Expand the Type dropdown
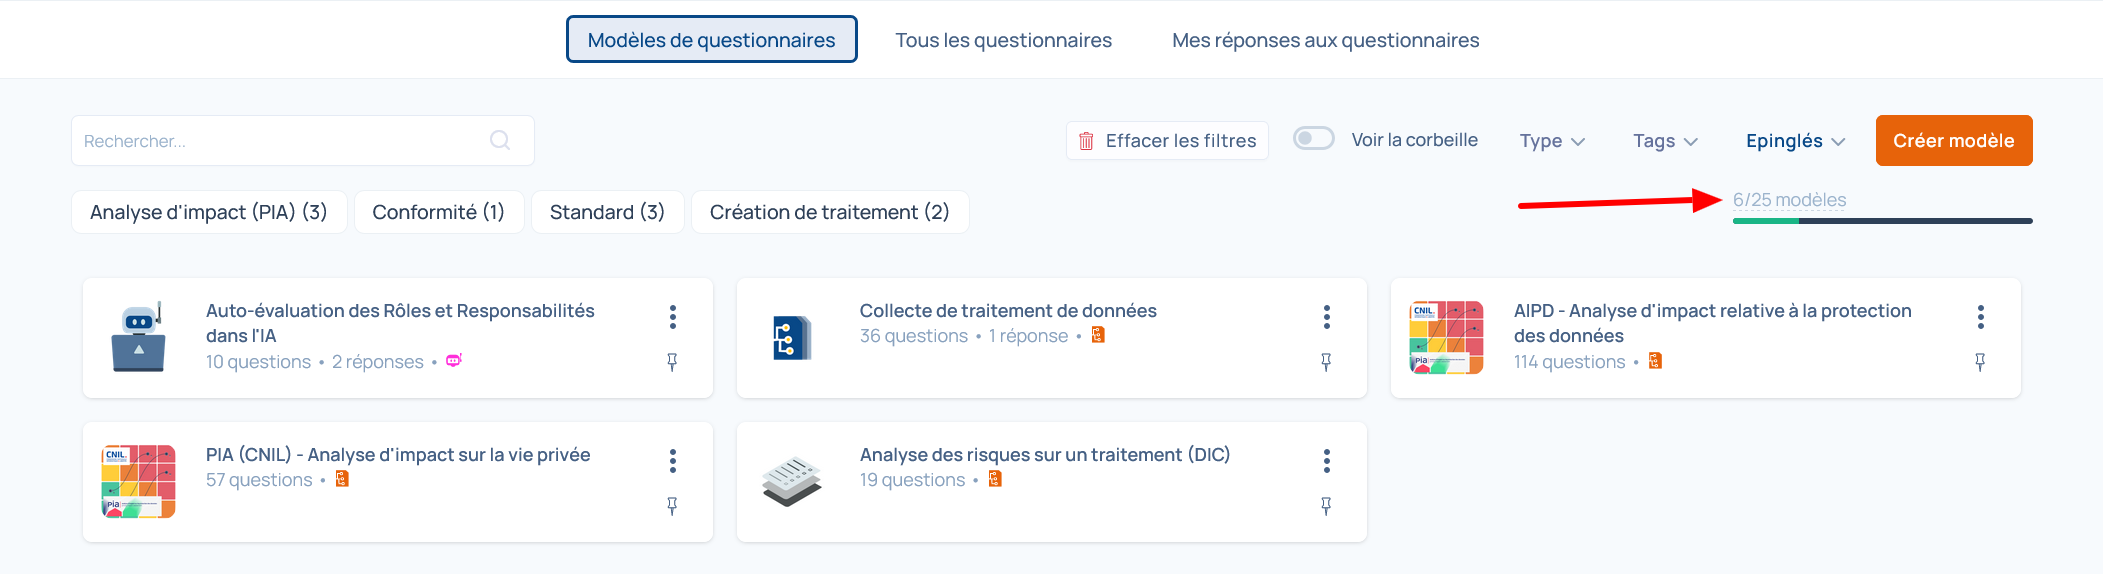Screen dimensions: 2103x574 tap(1552, 141)
